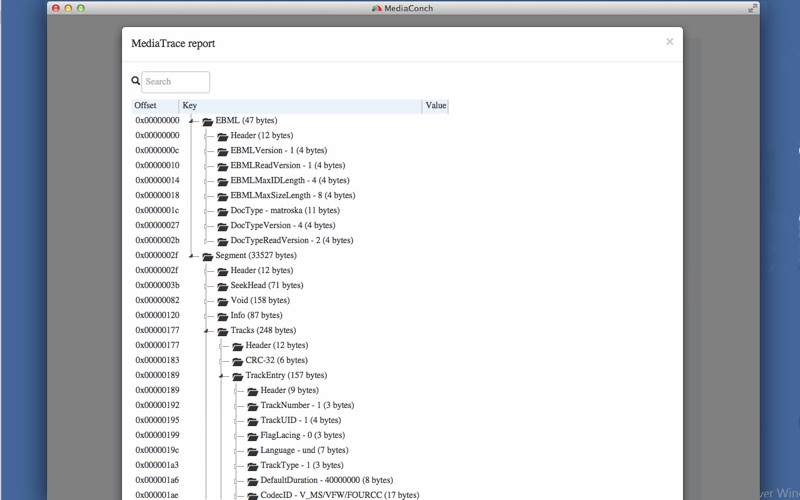Click the offset value 0x00000120

pyautogui.click(x=157, y=315)
